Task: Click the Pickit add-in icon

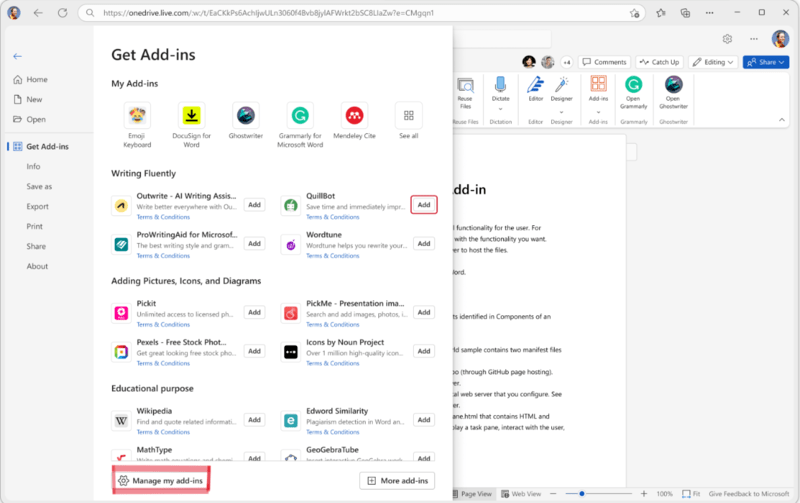Action: [121, 313]
